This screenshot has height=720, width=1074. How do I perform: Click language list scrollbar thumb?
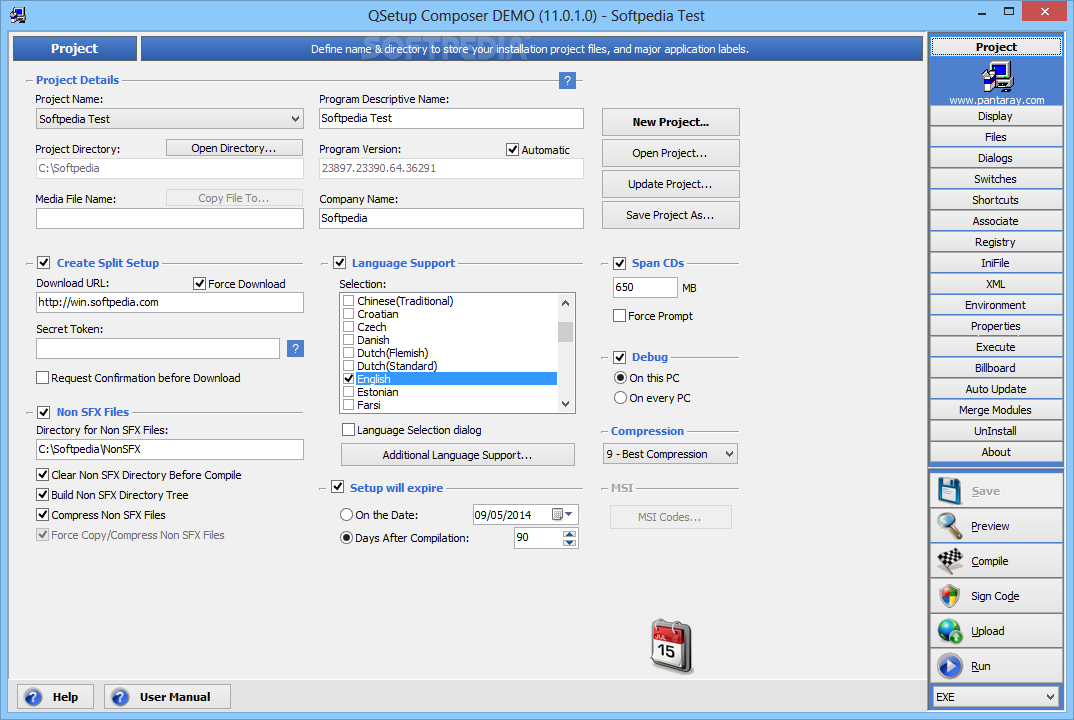(x=565, y=332)
